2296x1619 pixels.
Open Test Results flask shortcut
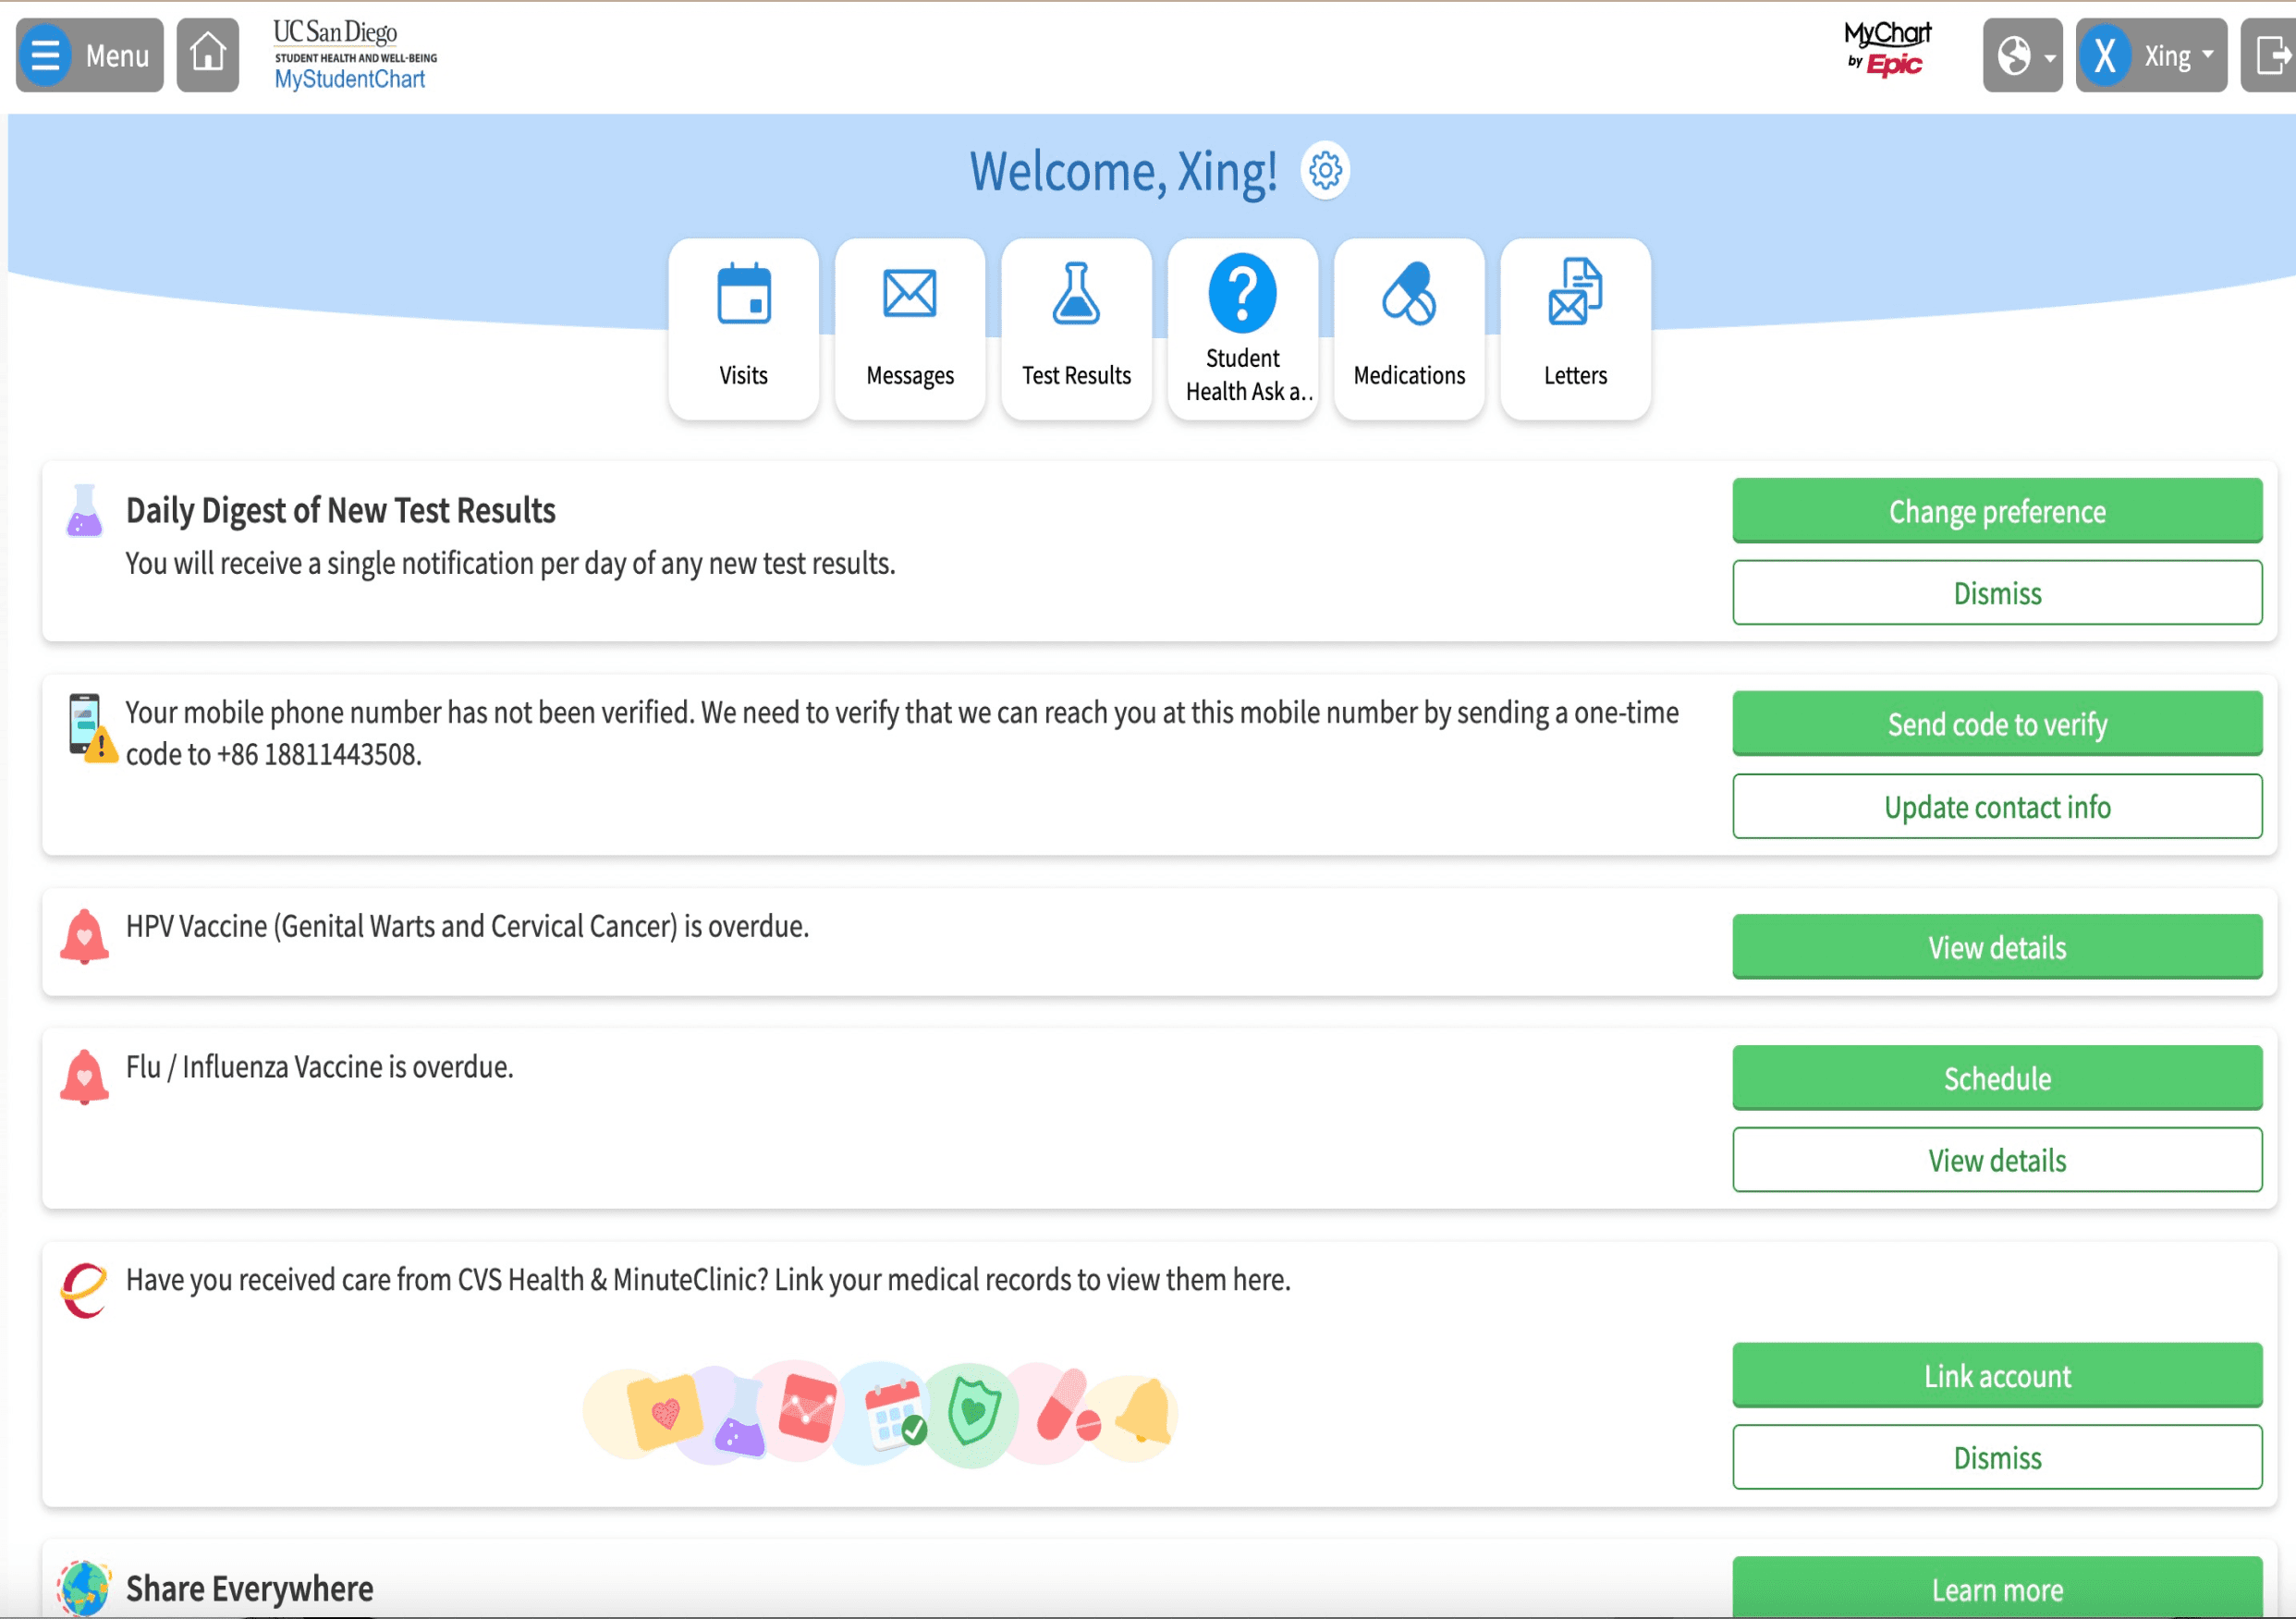click(1076, 328)
